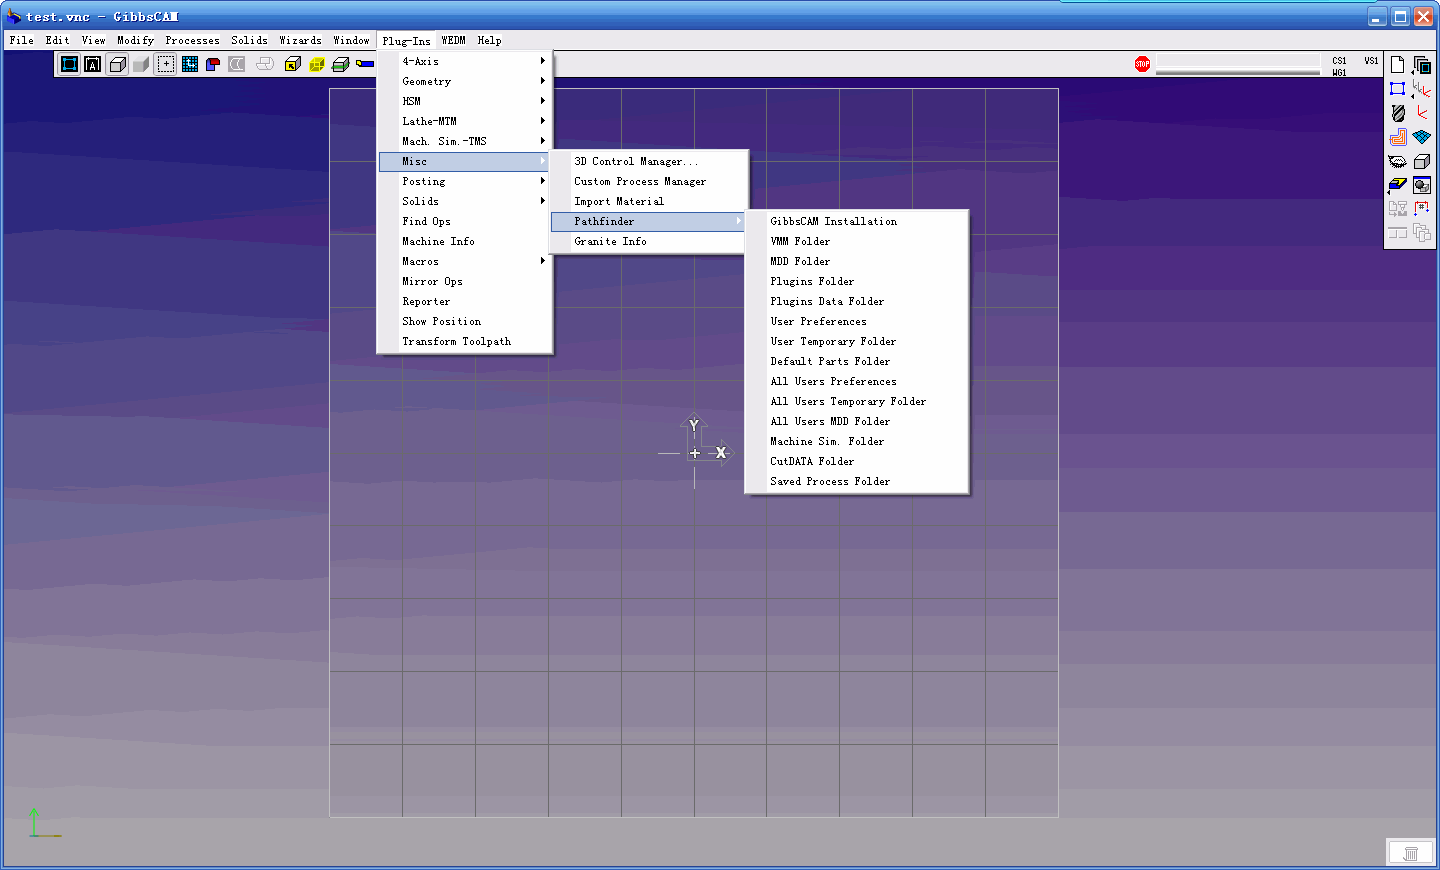Open the Wizards menu
This screenshot has height=870, width=1440.
[x=300, y=40]
